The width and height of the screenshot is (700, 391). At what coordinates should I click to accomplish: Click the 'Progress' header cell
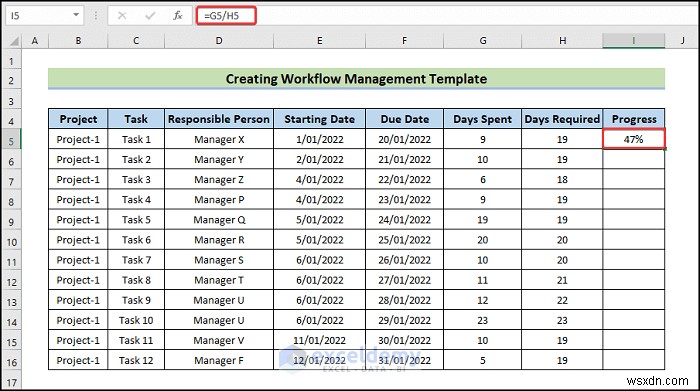click(633, 119)
